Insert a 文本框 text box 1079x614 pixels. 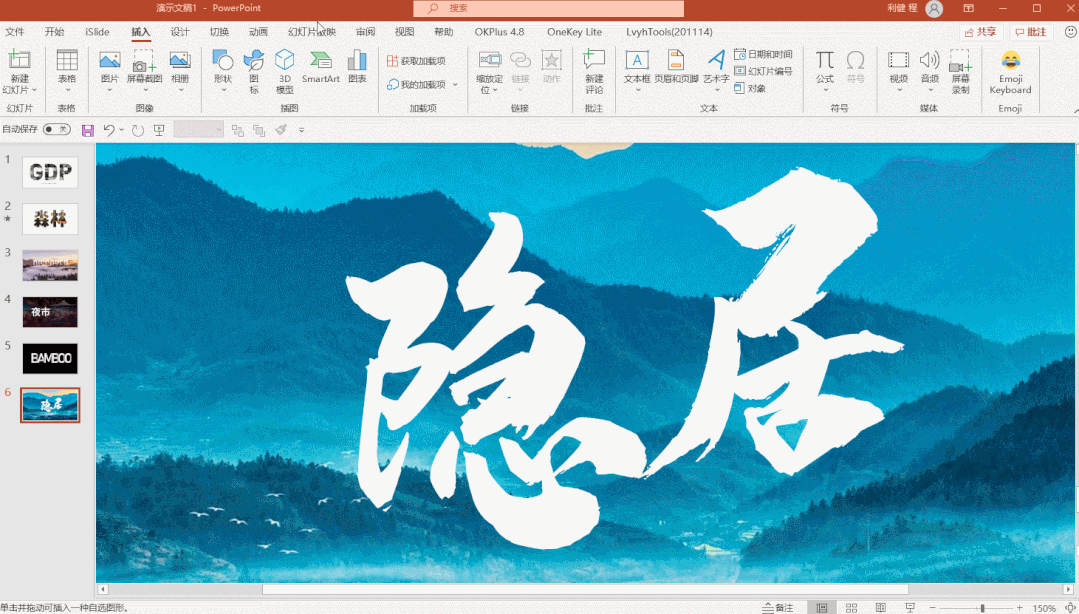[637, 72]
